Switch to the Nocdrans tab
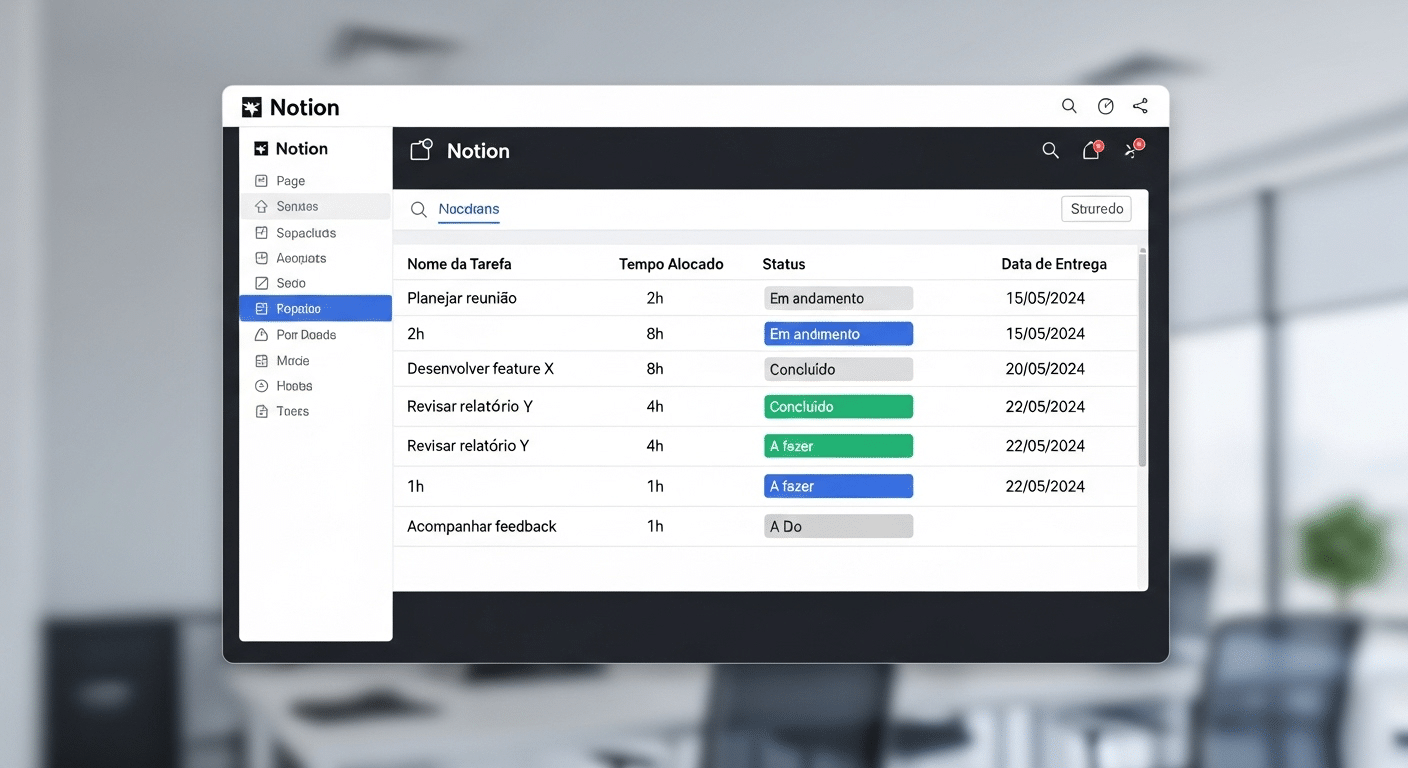This screenshot has width=1408, height=768. 469,209
